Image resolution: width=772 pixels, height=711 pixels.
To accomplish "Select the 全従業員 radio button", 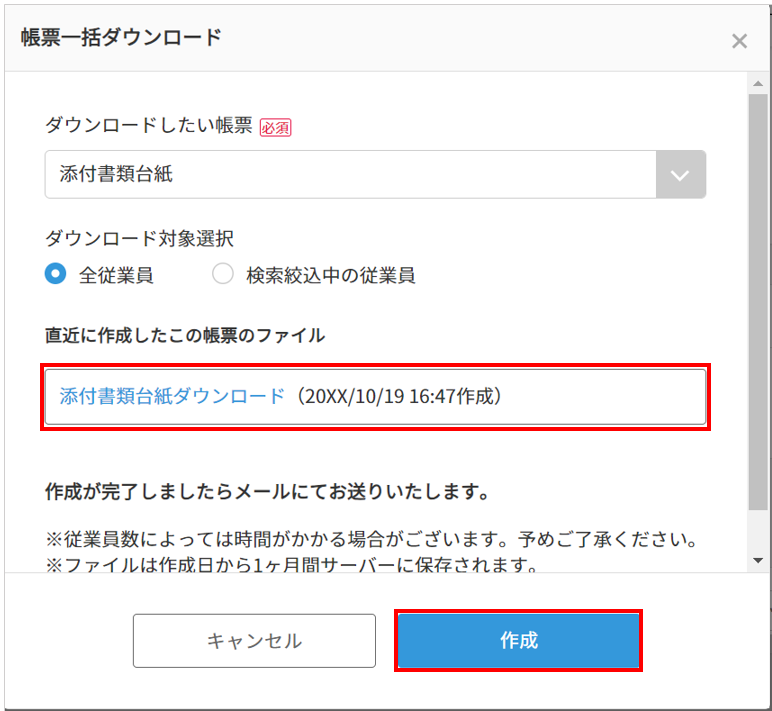I will [56, 275].
